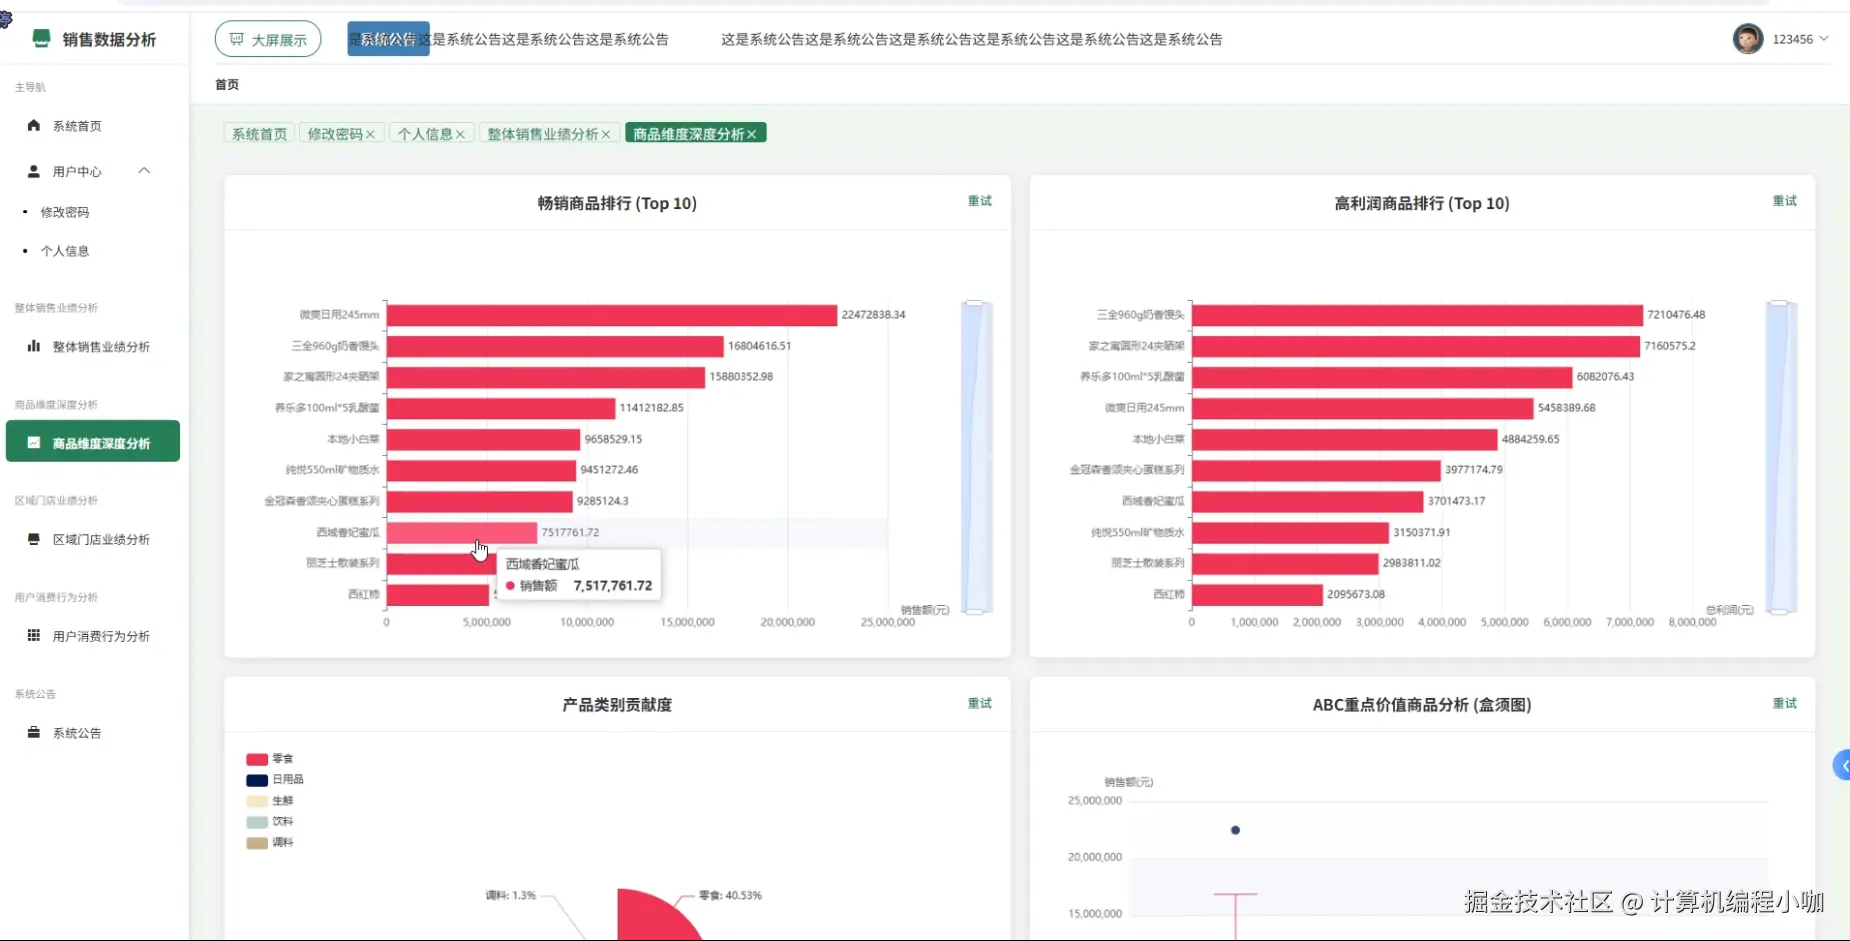
Task: Click 重试 on 畅销商品排行 chart
Action: tap(980, 201)
